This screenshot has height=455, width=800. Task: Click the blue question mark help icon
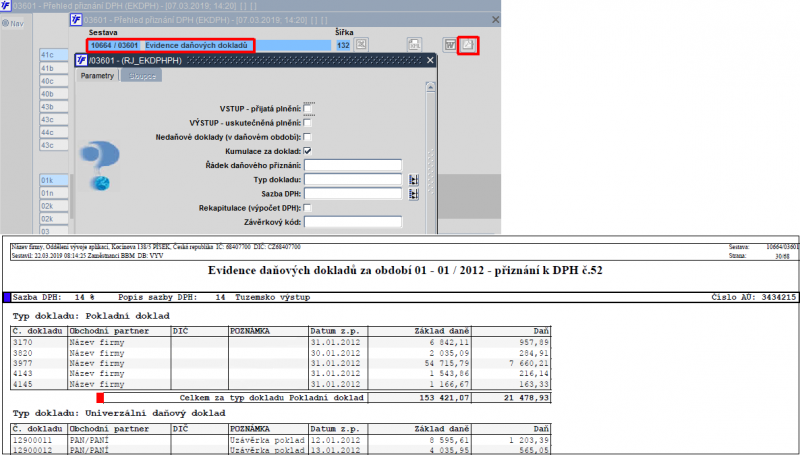click(x=100, y=165)
